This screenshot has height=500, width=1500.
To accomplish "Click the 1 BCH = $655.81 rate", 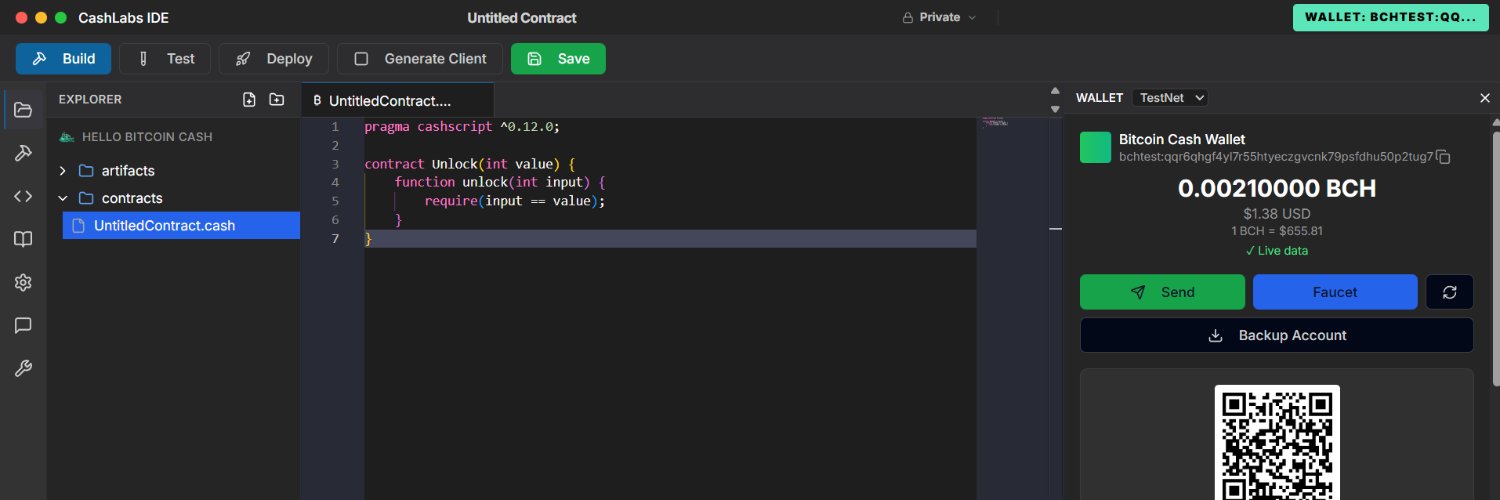I will pyautogui.click(x=1277, y=231).
